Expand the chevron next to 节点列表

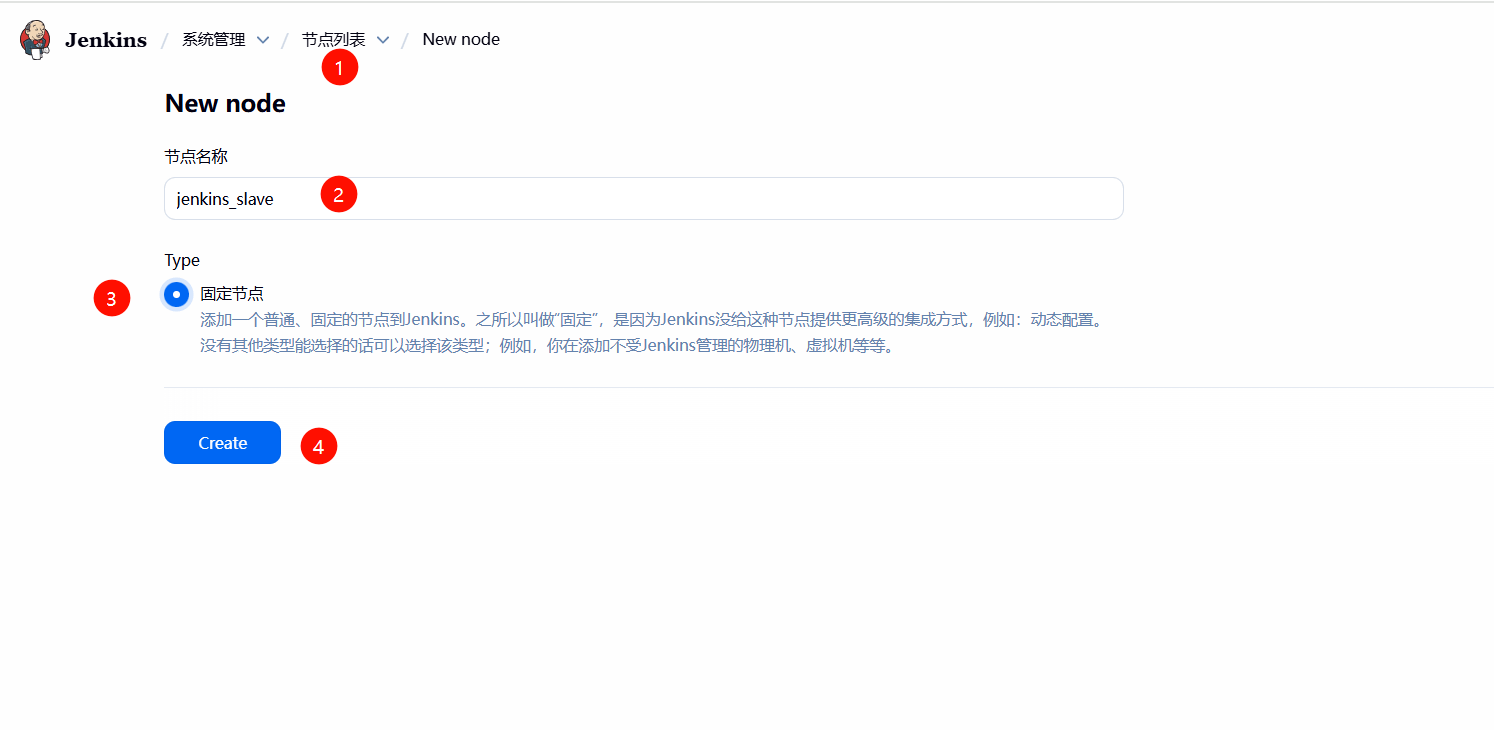point(383,40)
